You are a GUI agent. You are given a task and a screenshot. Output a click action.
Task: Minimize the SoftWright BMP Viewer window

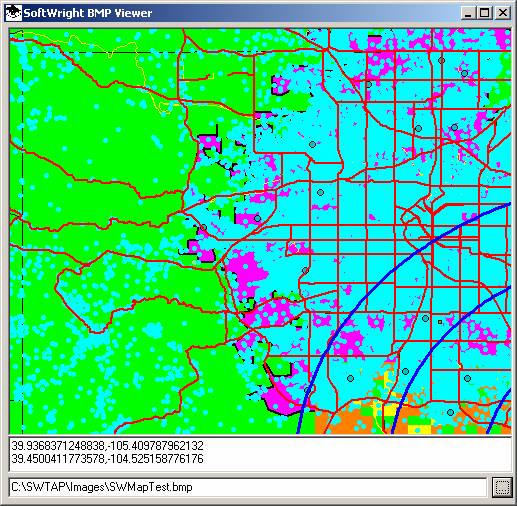coord(468,13)
